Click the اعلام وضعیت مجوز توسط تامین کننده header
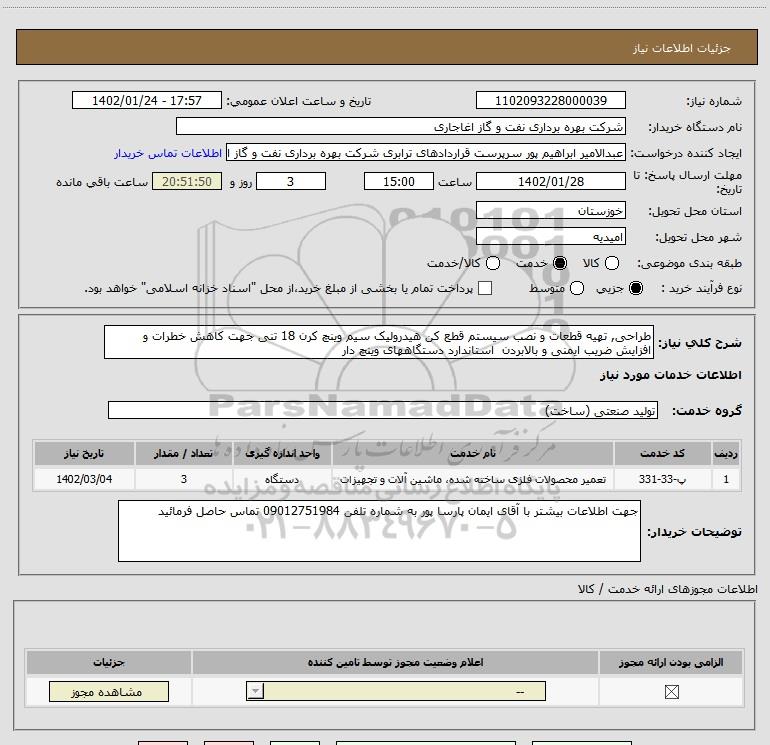The width and height of the screenshot is (770, 745). pyautogui.click(x=395, y=662)
